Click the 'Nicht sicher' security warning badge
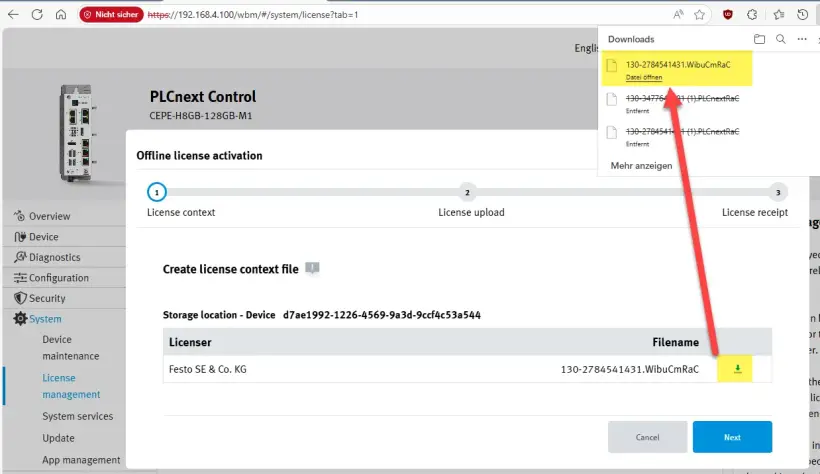This screenshot has width=820, height=474. pyautogui.click(x=111, y=15)
